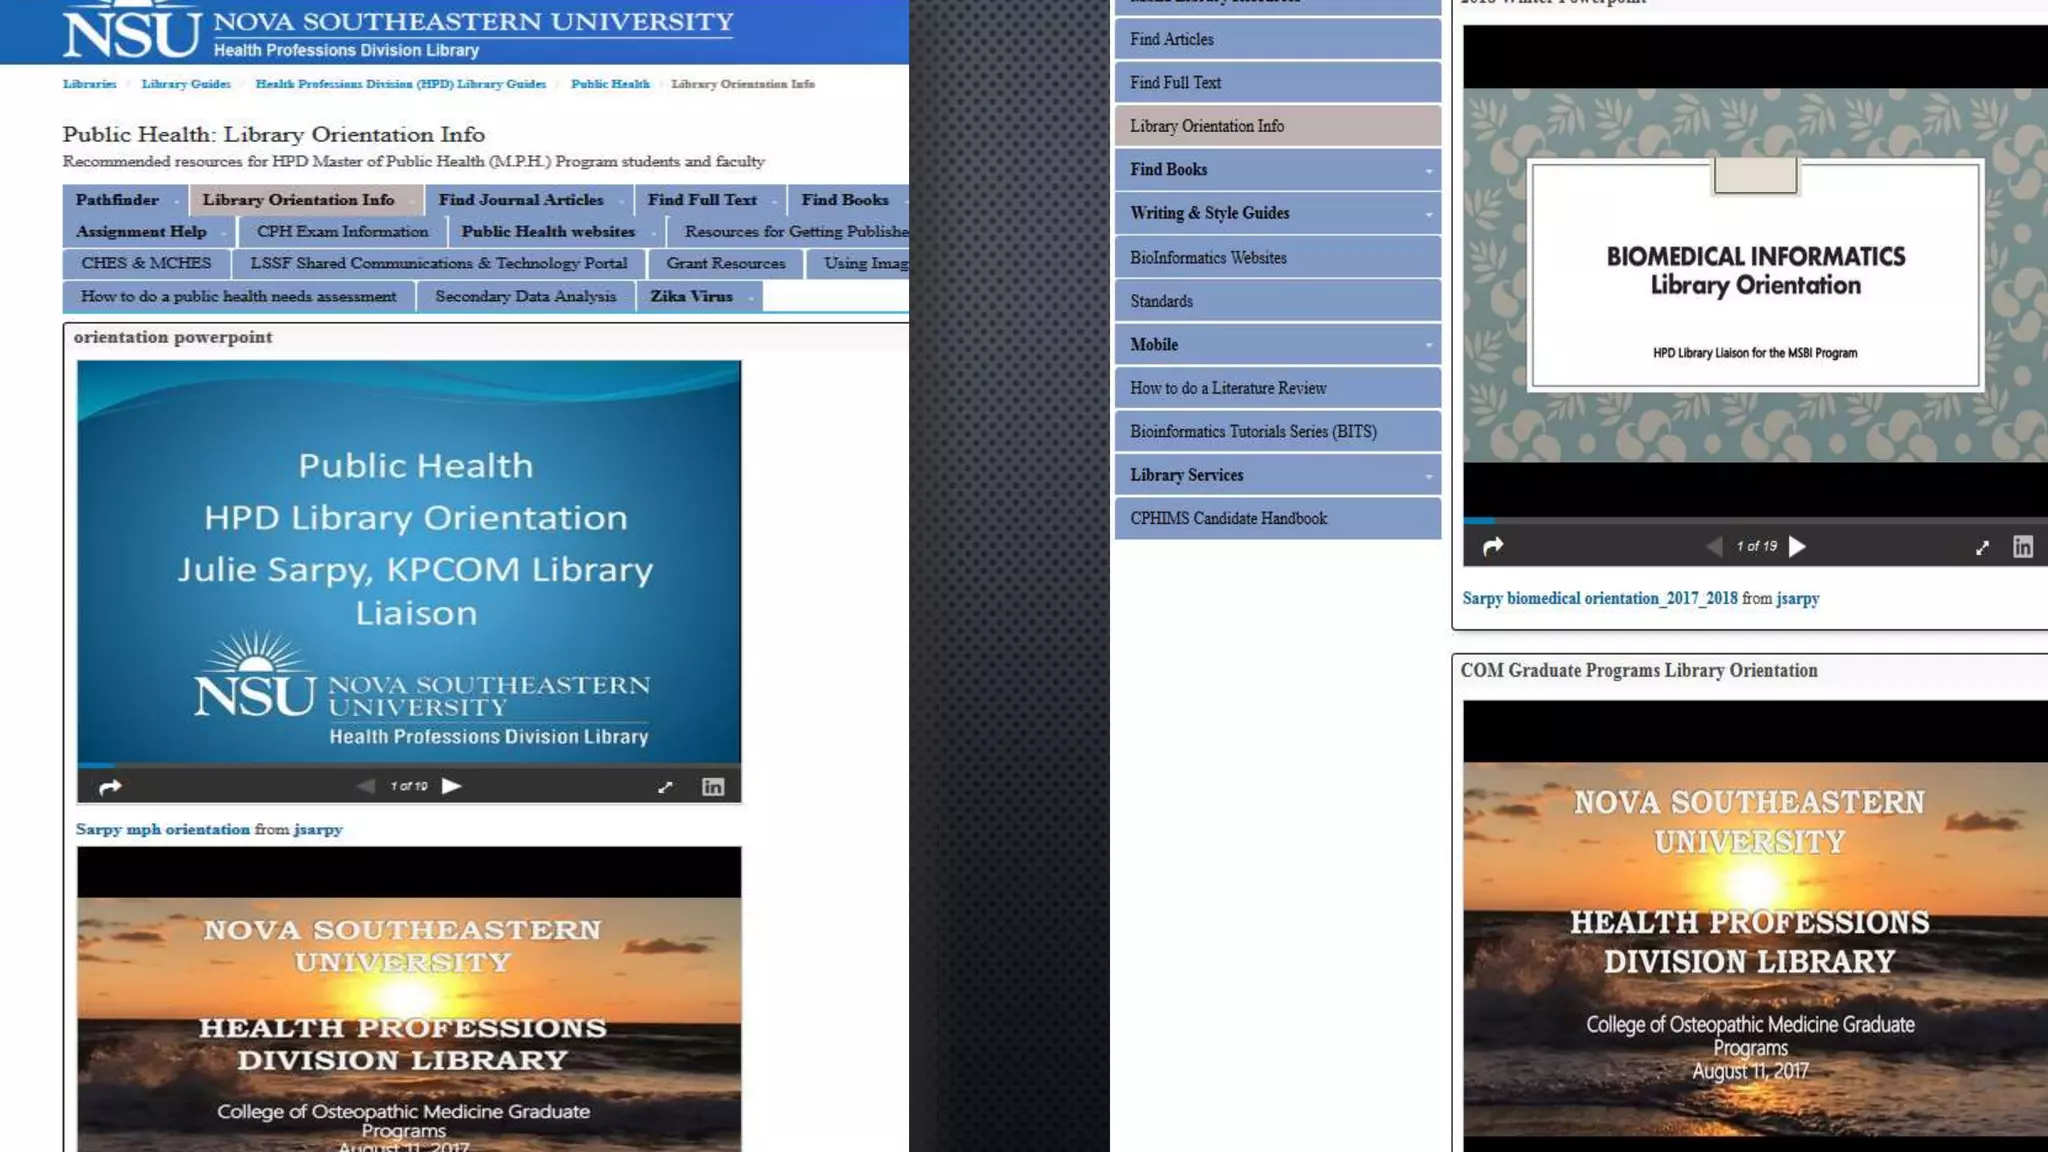Click LinkedIn icon on Biomedical Informatics slideshow
The image size is (2048, 1152).
tap(2023, 547)
